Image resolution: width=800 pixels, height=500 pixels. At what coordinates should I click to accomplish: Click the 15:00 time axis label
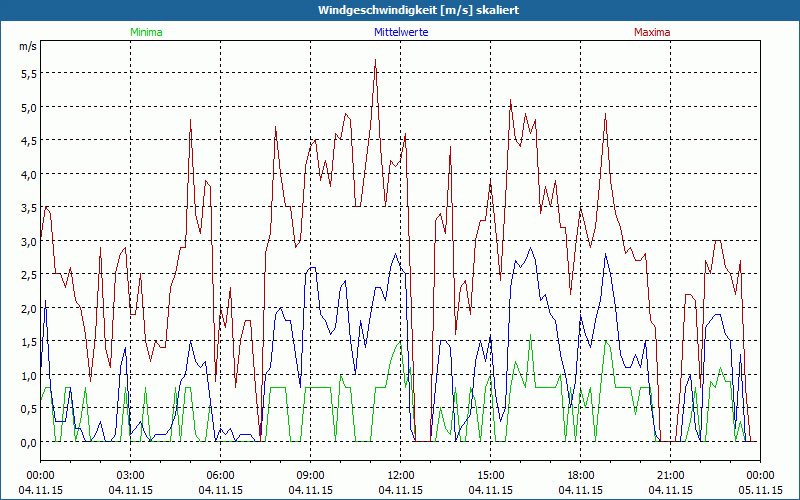491,476
